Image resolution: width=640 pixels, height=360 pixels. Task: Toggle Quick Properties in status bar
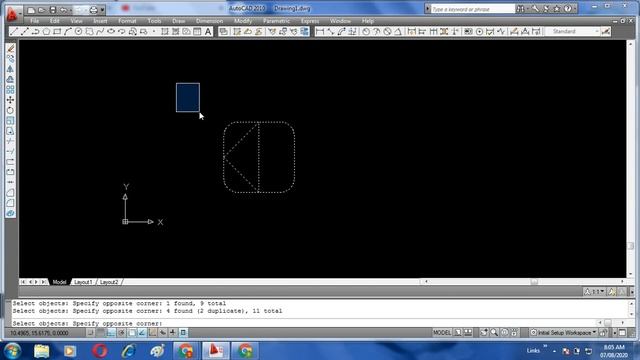(183, 333)
